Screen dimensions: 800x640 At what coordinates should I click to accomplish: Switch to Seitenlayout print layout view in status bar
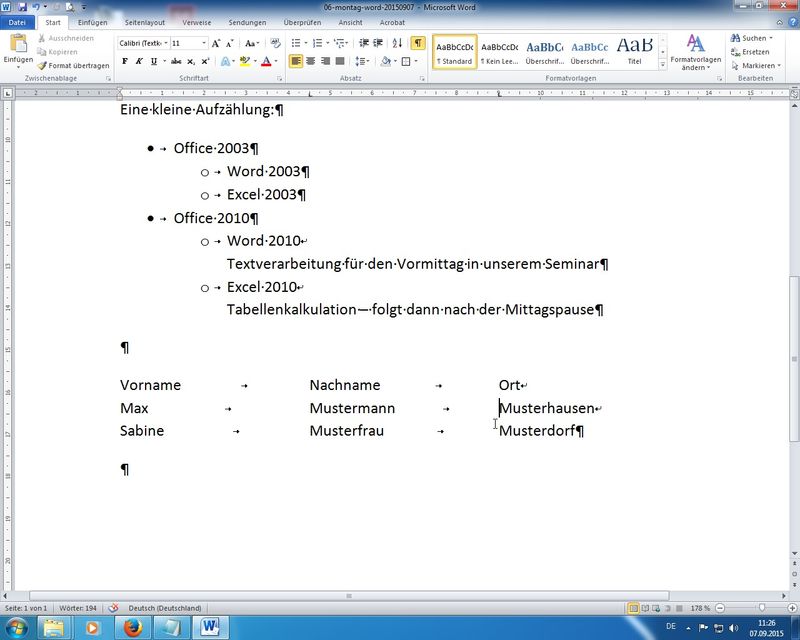click(x=633, y=608)
